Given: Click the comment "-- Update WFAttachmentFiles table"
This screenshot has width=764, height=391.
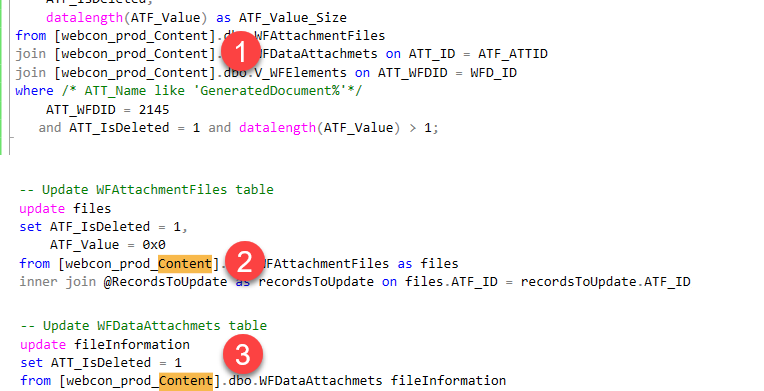Looking at the screenshot, I should pyautogui.click(x=146, y=190).
